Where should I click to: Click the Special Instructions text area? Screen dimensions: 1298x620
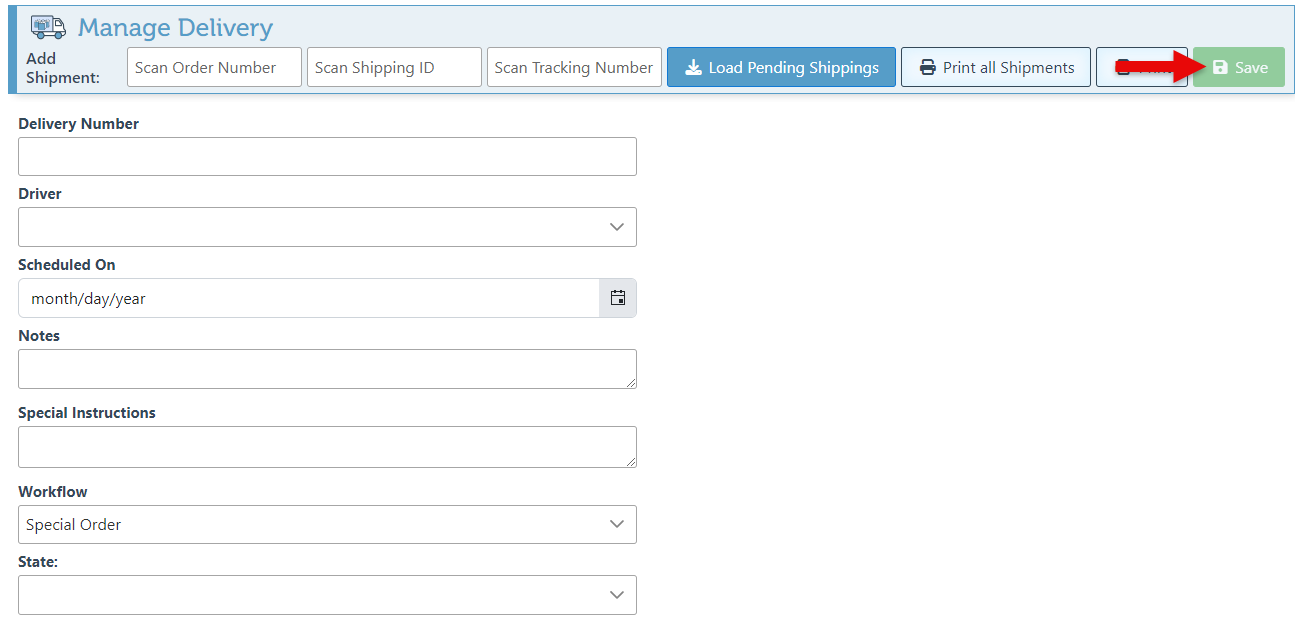pos(327,447)
